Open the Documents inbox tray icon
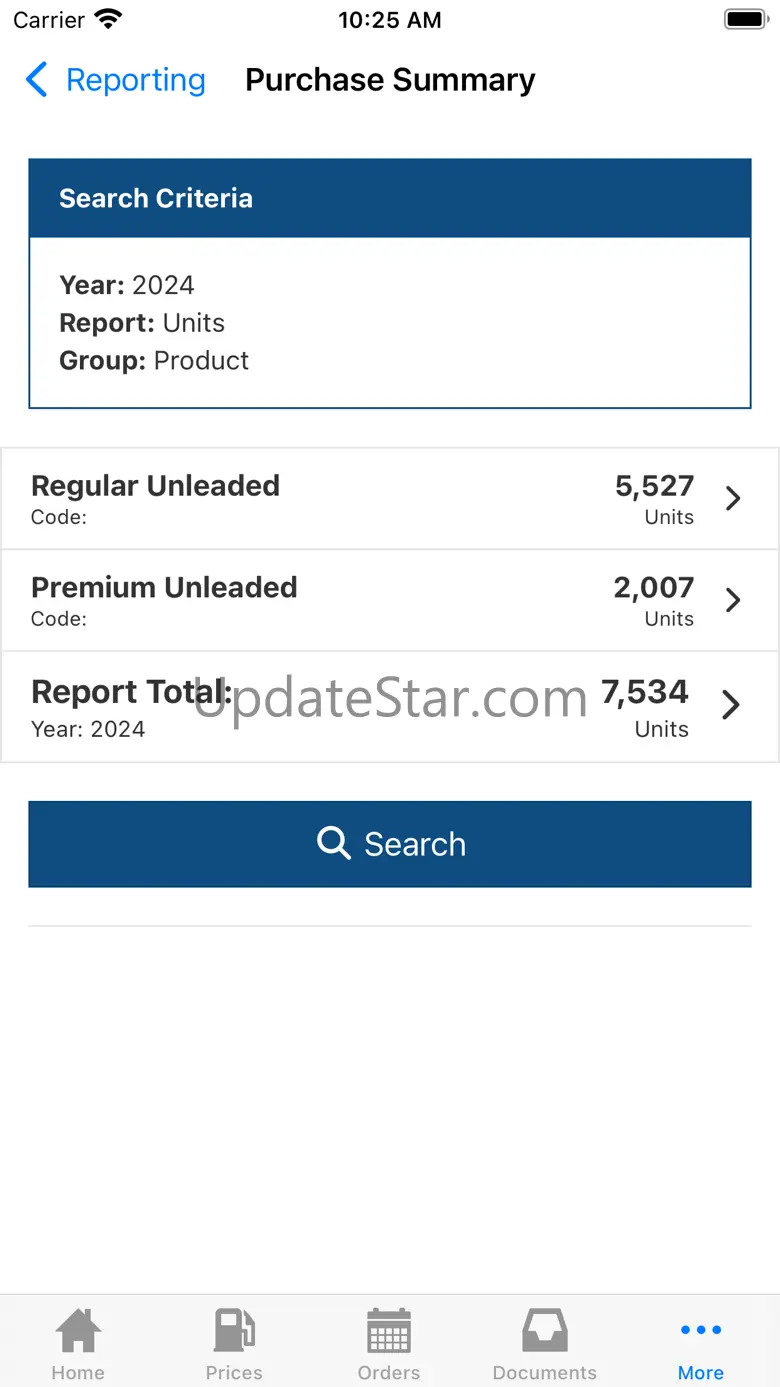 pos(545,1331)
